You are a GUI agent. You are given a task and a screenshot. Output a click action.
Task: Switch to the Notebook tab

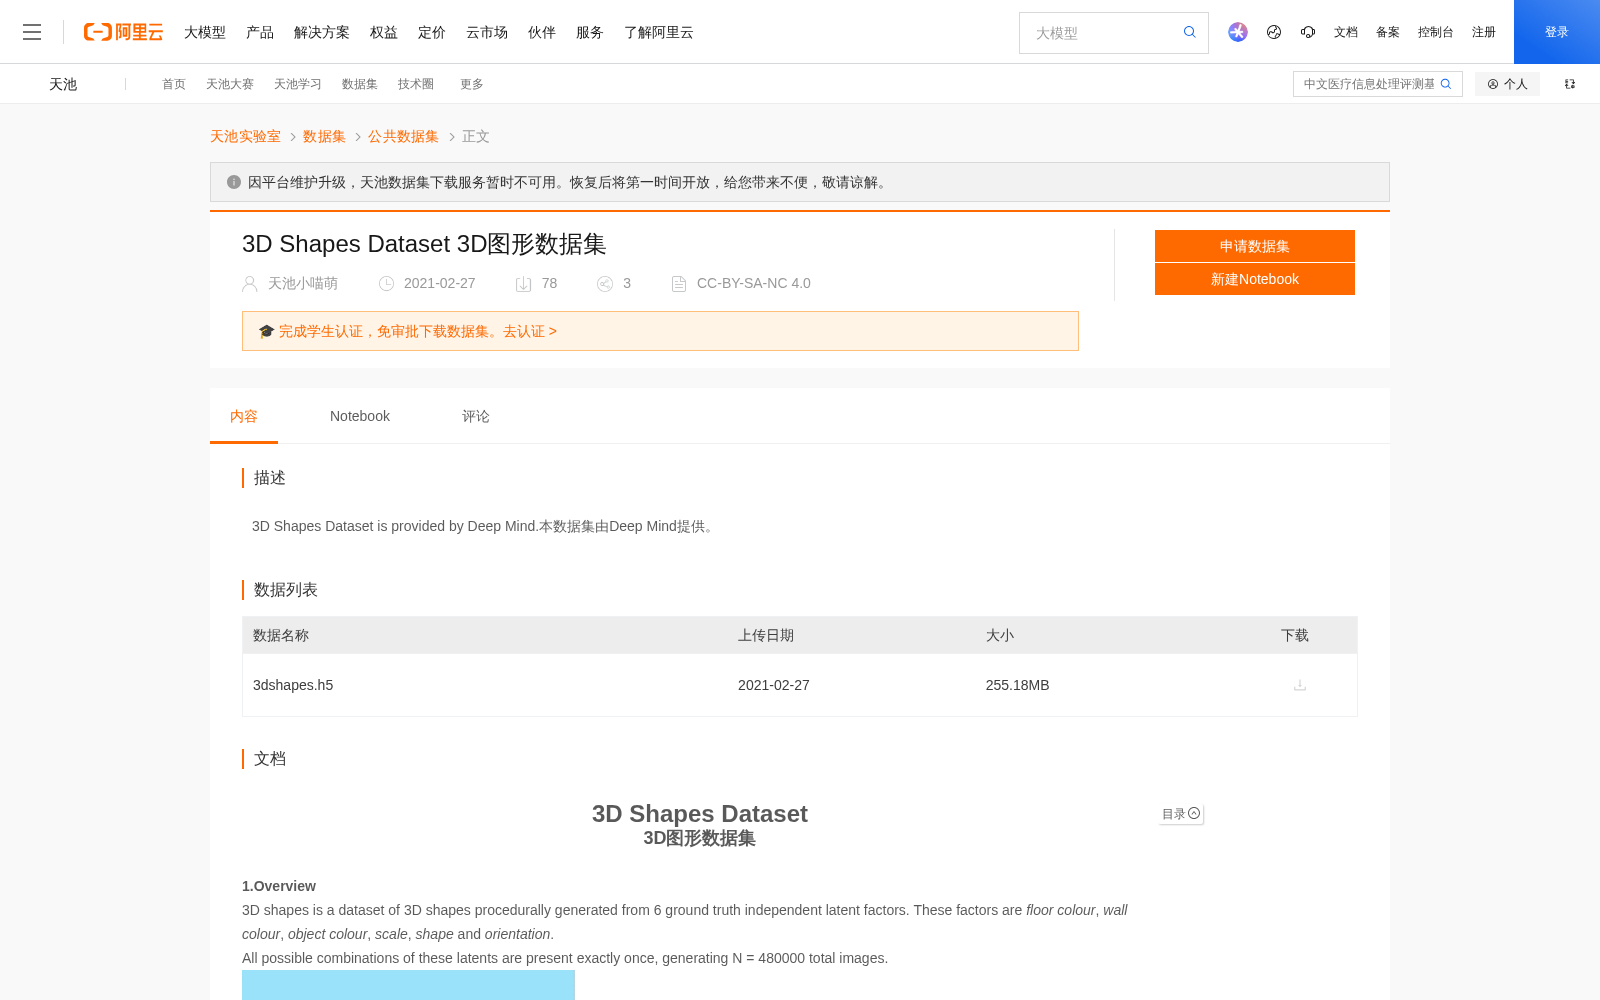pos(360,416)
